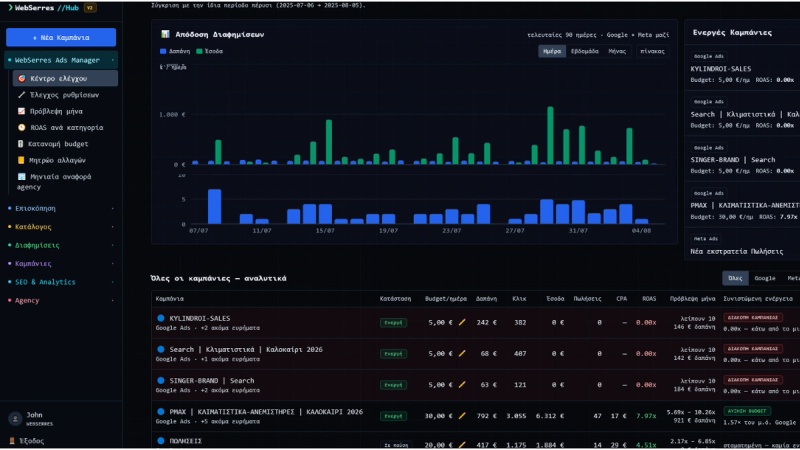Open KYLINDROI-SALES card in Ενεργές Καμπάνιες
This screenshot has height=450, width=800.
pyautogui.click(x=742, y=68)
